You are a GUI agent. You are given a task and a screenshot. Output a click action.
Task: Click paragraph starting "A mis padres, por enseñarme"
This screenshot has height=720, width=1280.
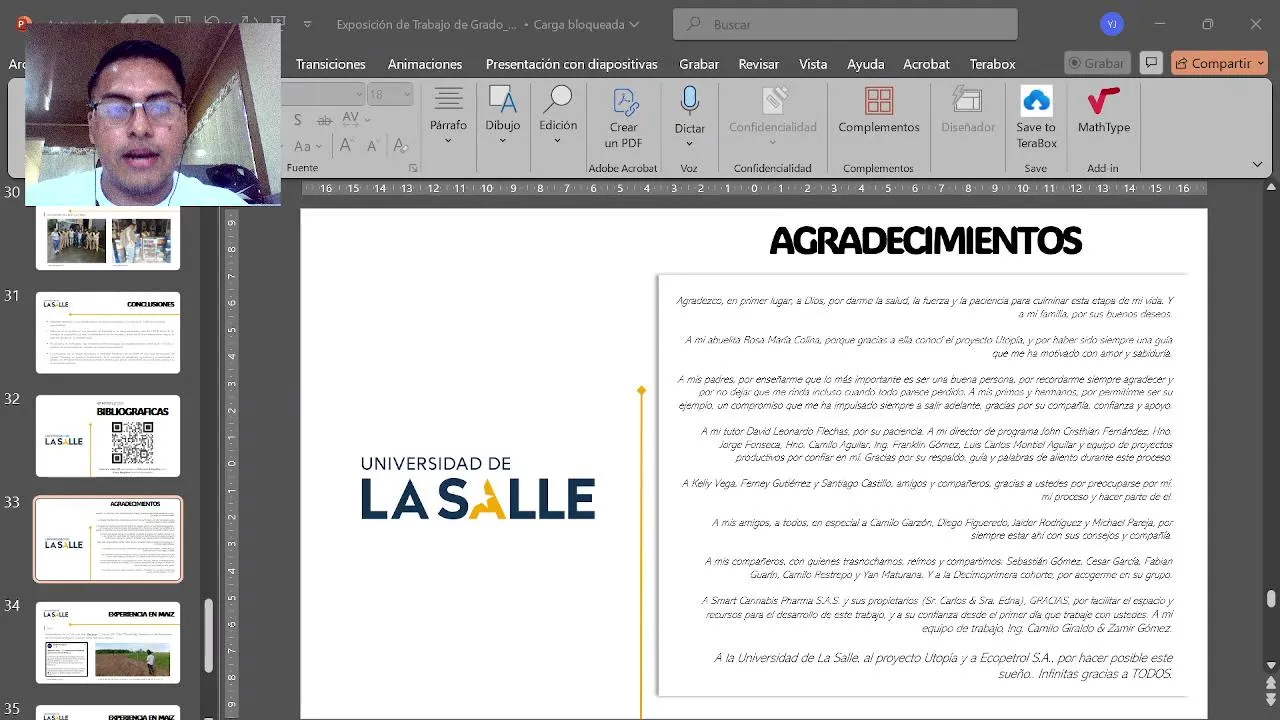(925, 392)
